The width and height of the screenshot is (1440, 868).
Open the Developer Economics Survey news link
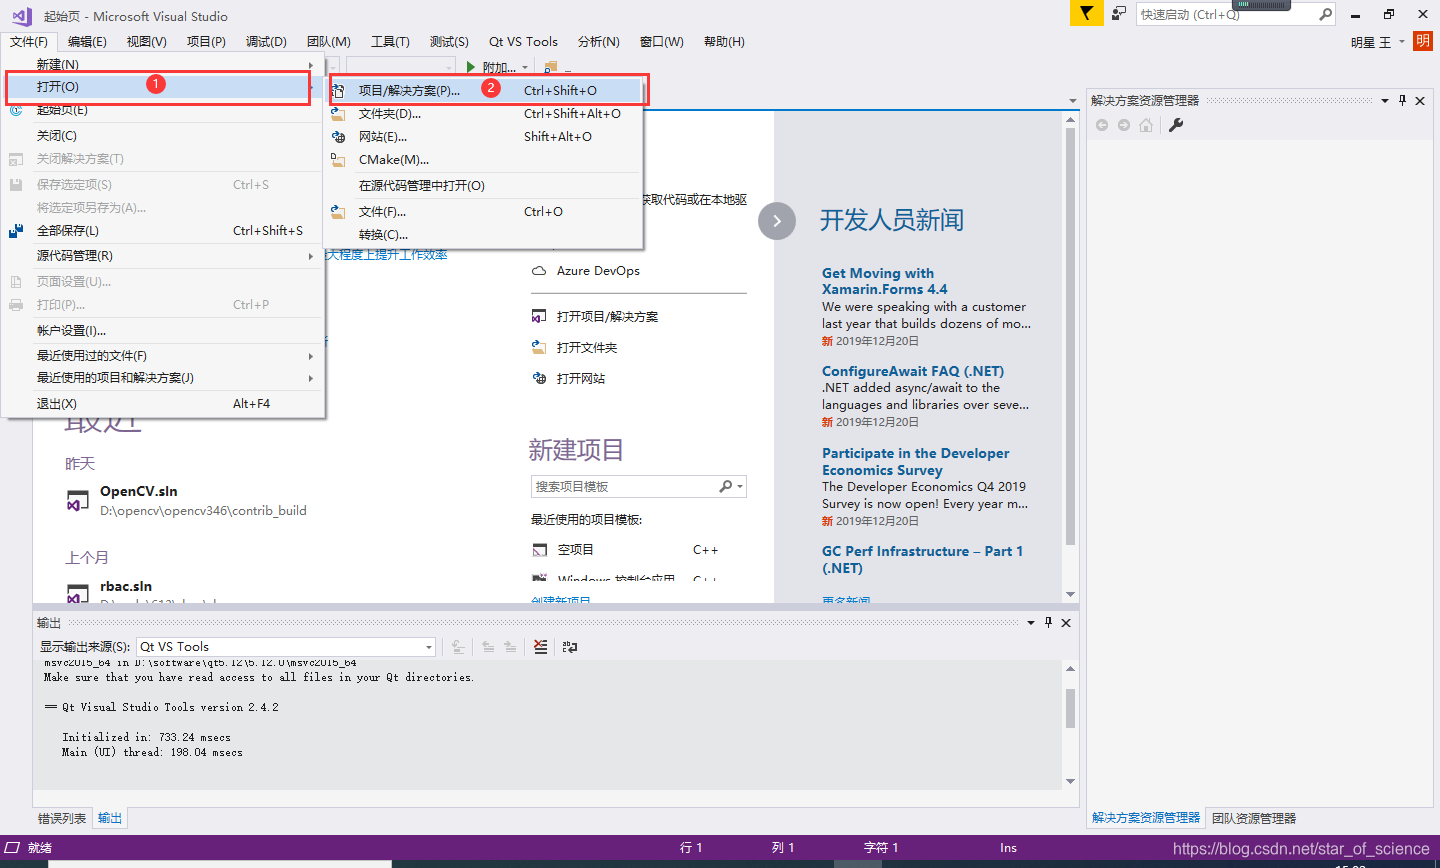click(x=915, y=462)
